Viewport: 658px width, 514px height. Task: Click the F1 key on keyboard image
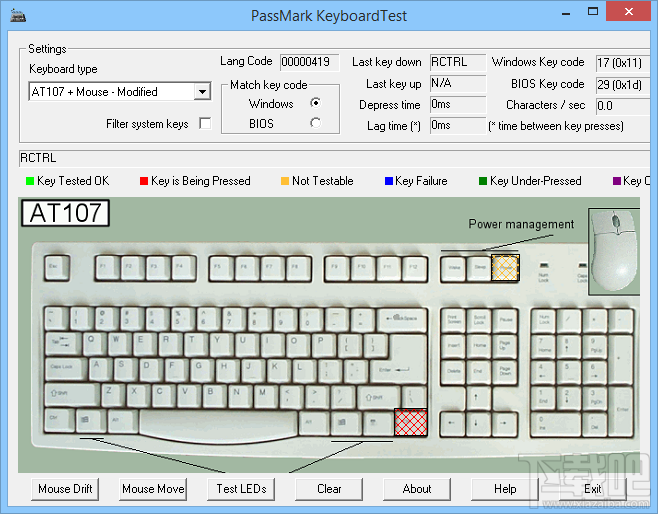[x=107, y=268]
